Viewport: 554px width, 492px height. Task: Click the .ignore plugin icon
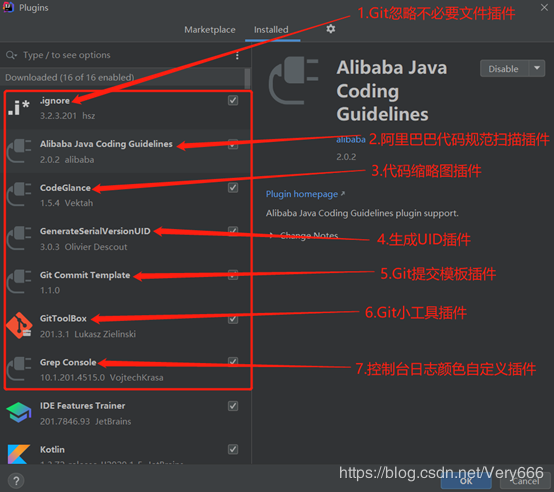[19, 107]
